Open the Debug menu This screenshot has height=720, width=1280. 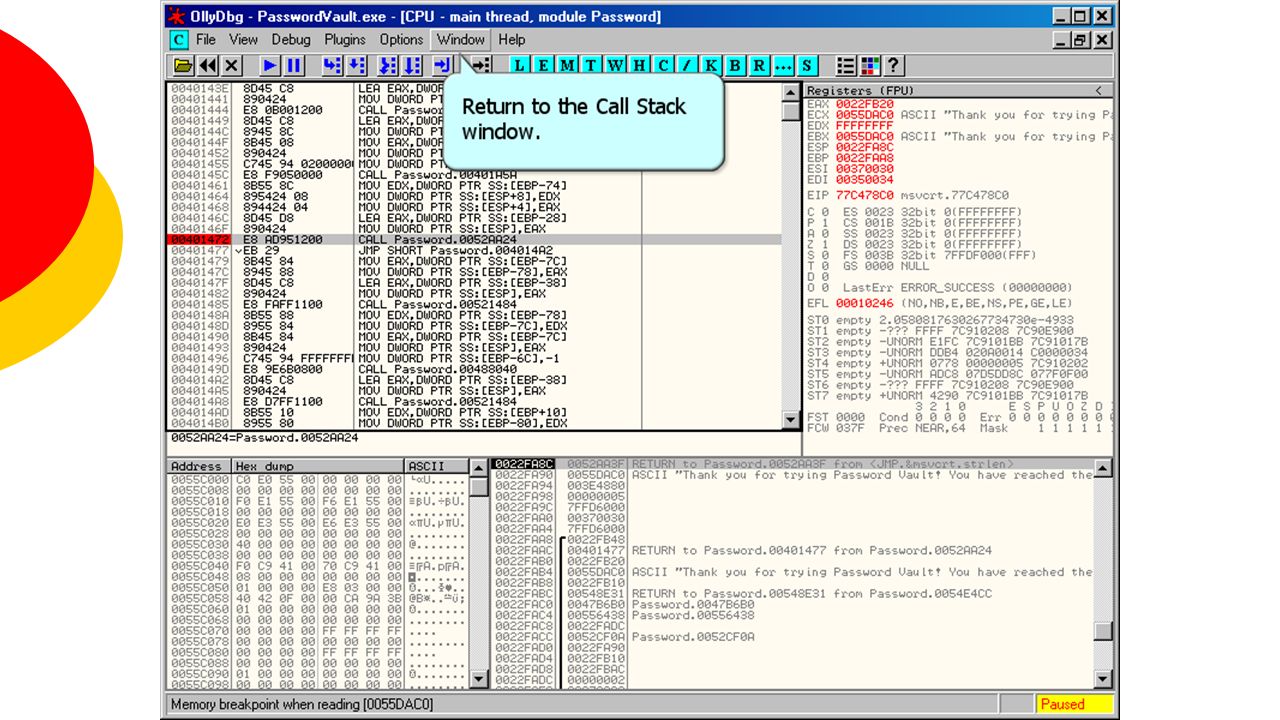291,40
